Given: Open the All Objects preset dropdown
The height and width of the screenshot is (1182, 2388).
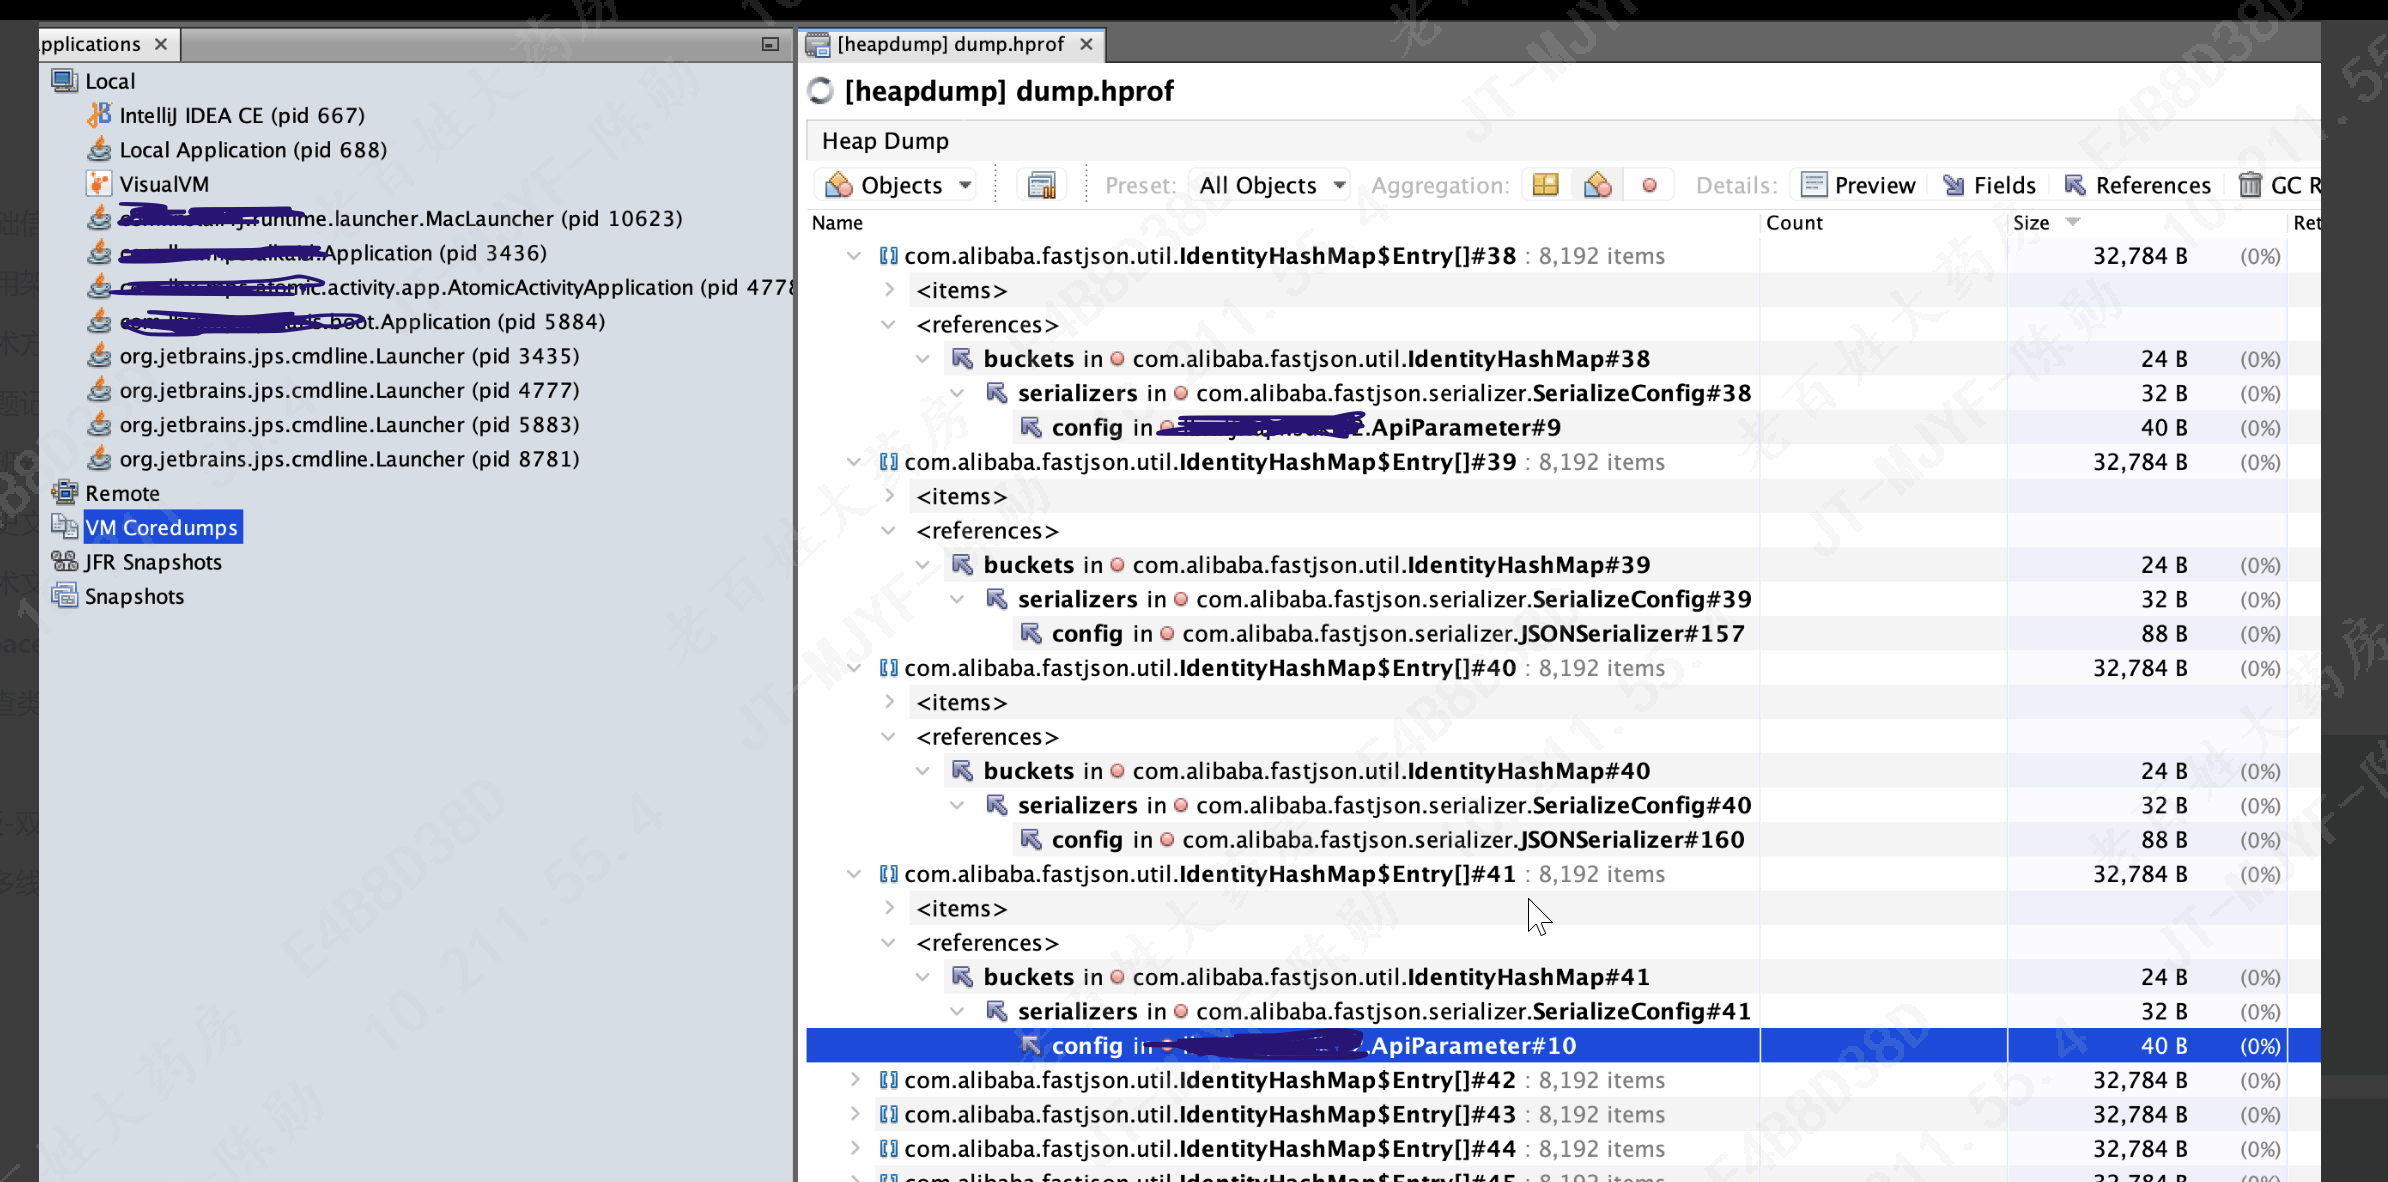Looking at the screenshot, I should pos(1271,185).
